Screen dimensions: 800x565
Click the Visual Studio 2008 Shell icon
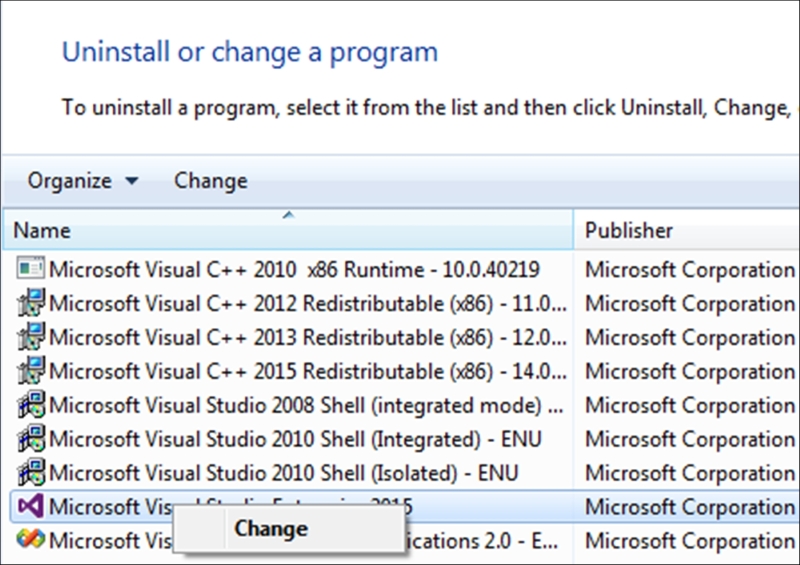point(31,404)
